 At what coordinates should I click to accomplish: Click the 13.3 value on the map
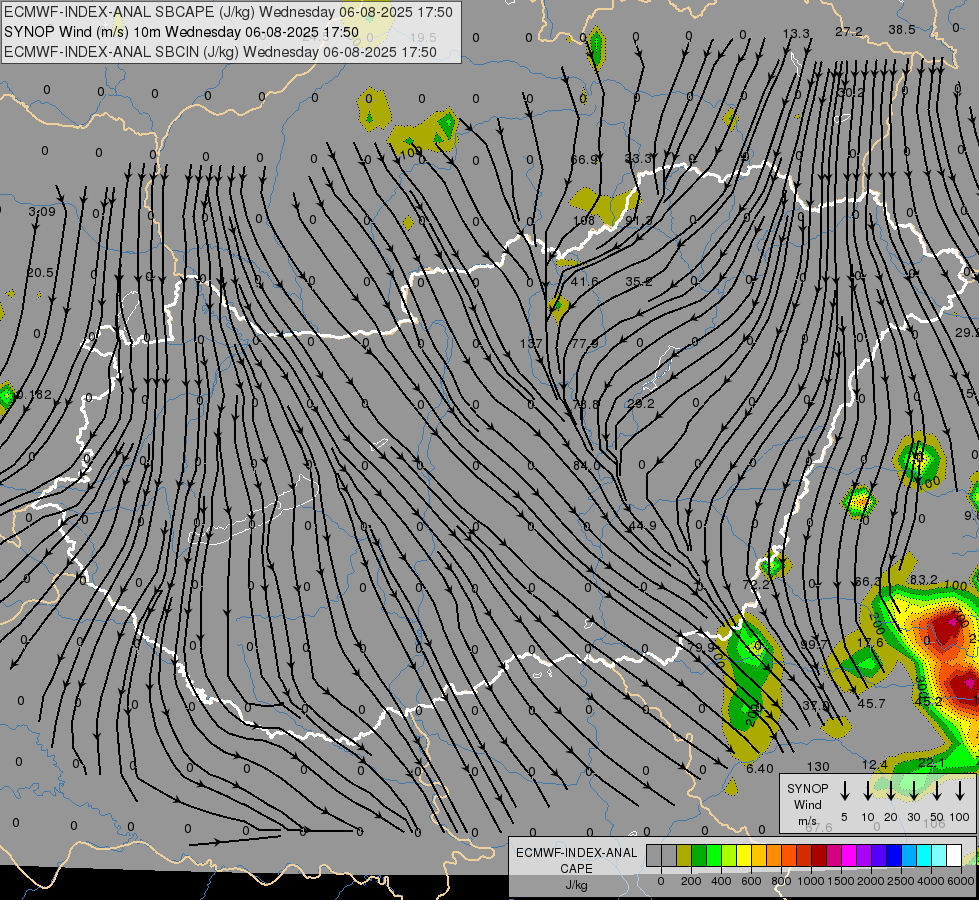796,34
